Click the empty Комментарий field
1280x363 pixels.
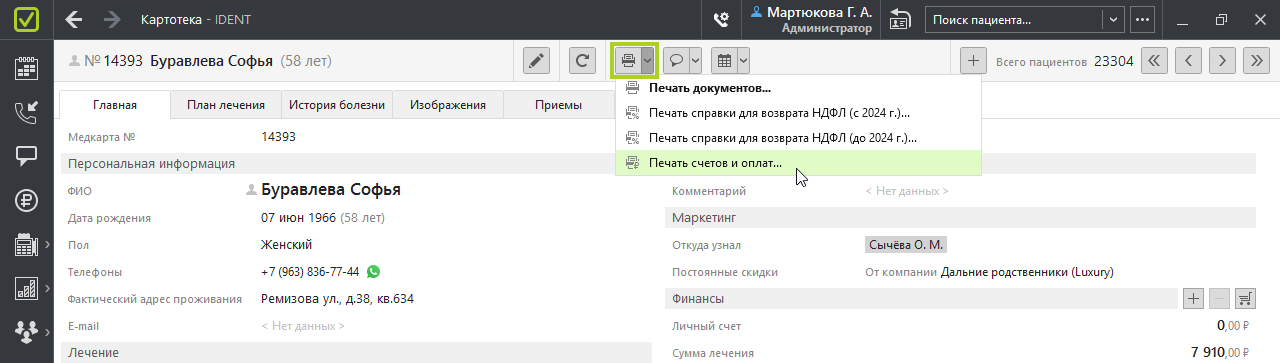(907, 191)
